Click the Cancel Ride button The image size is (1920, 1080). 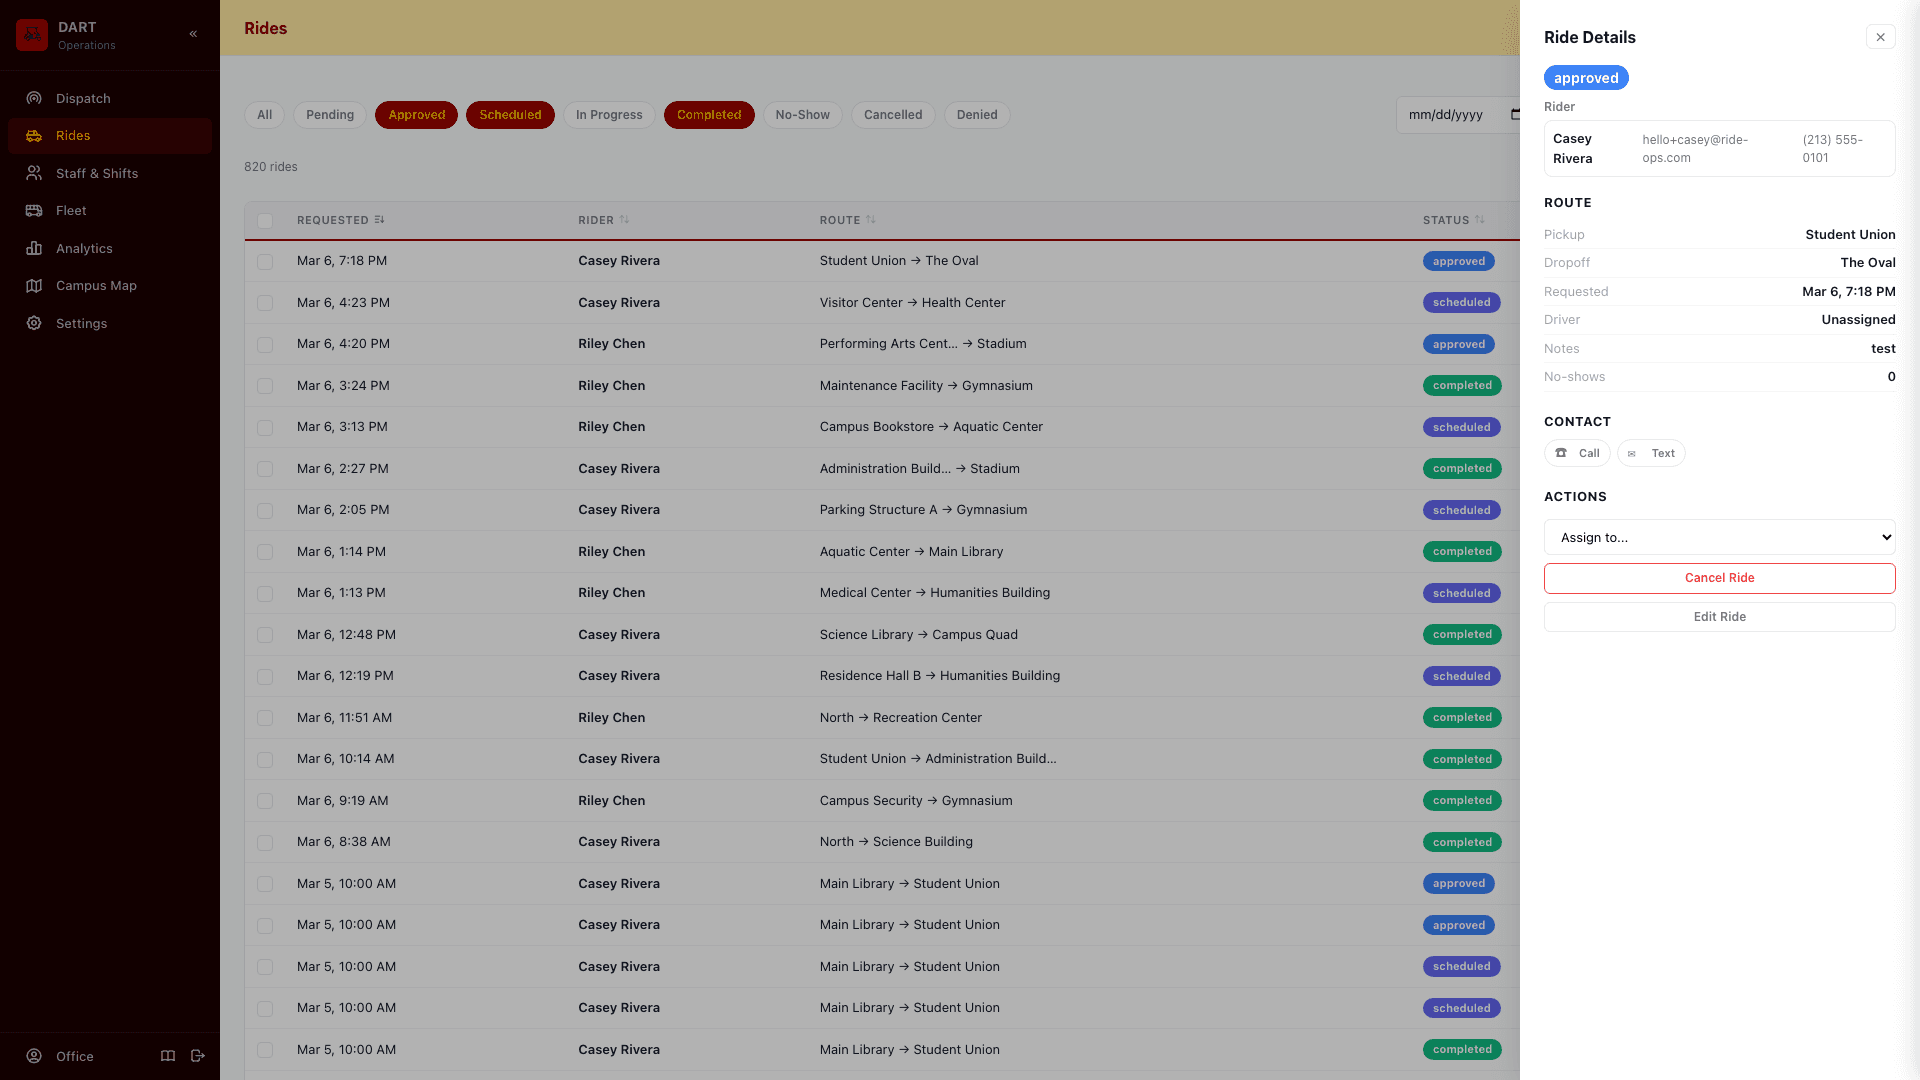coord(1719,578)
